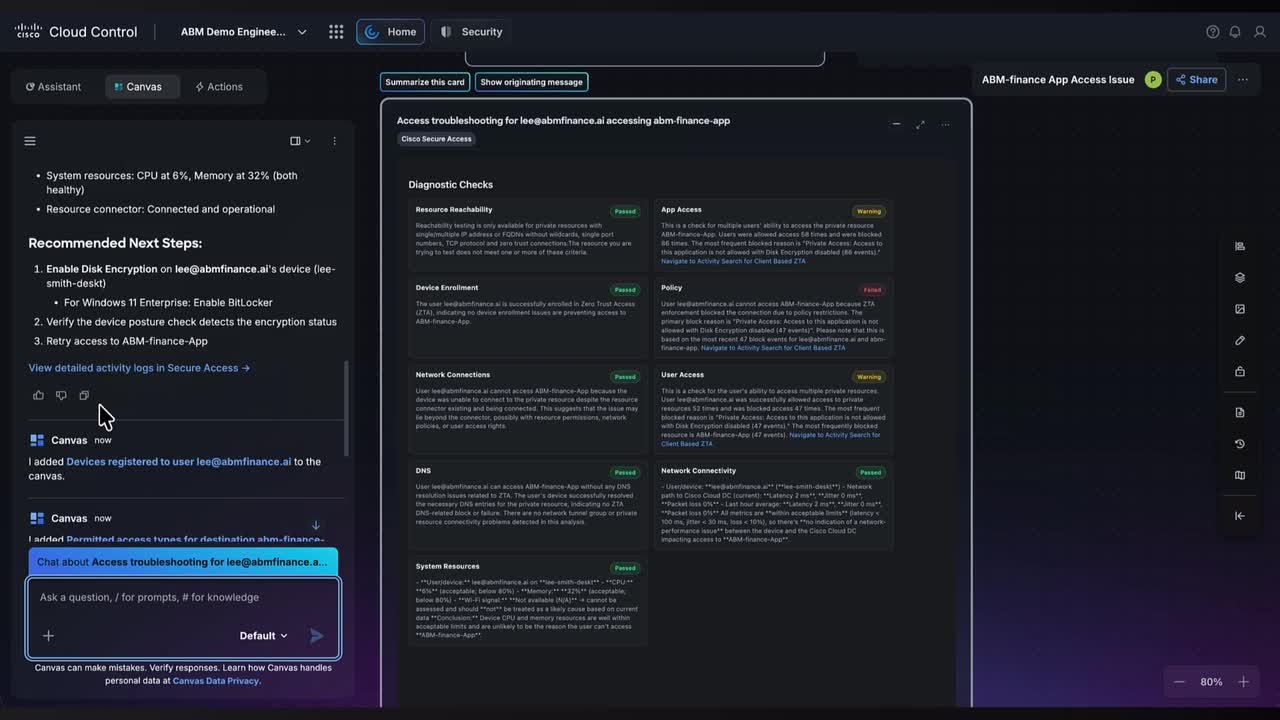Click the 'Recommended Next Steps:' heading

pos(115,243)
